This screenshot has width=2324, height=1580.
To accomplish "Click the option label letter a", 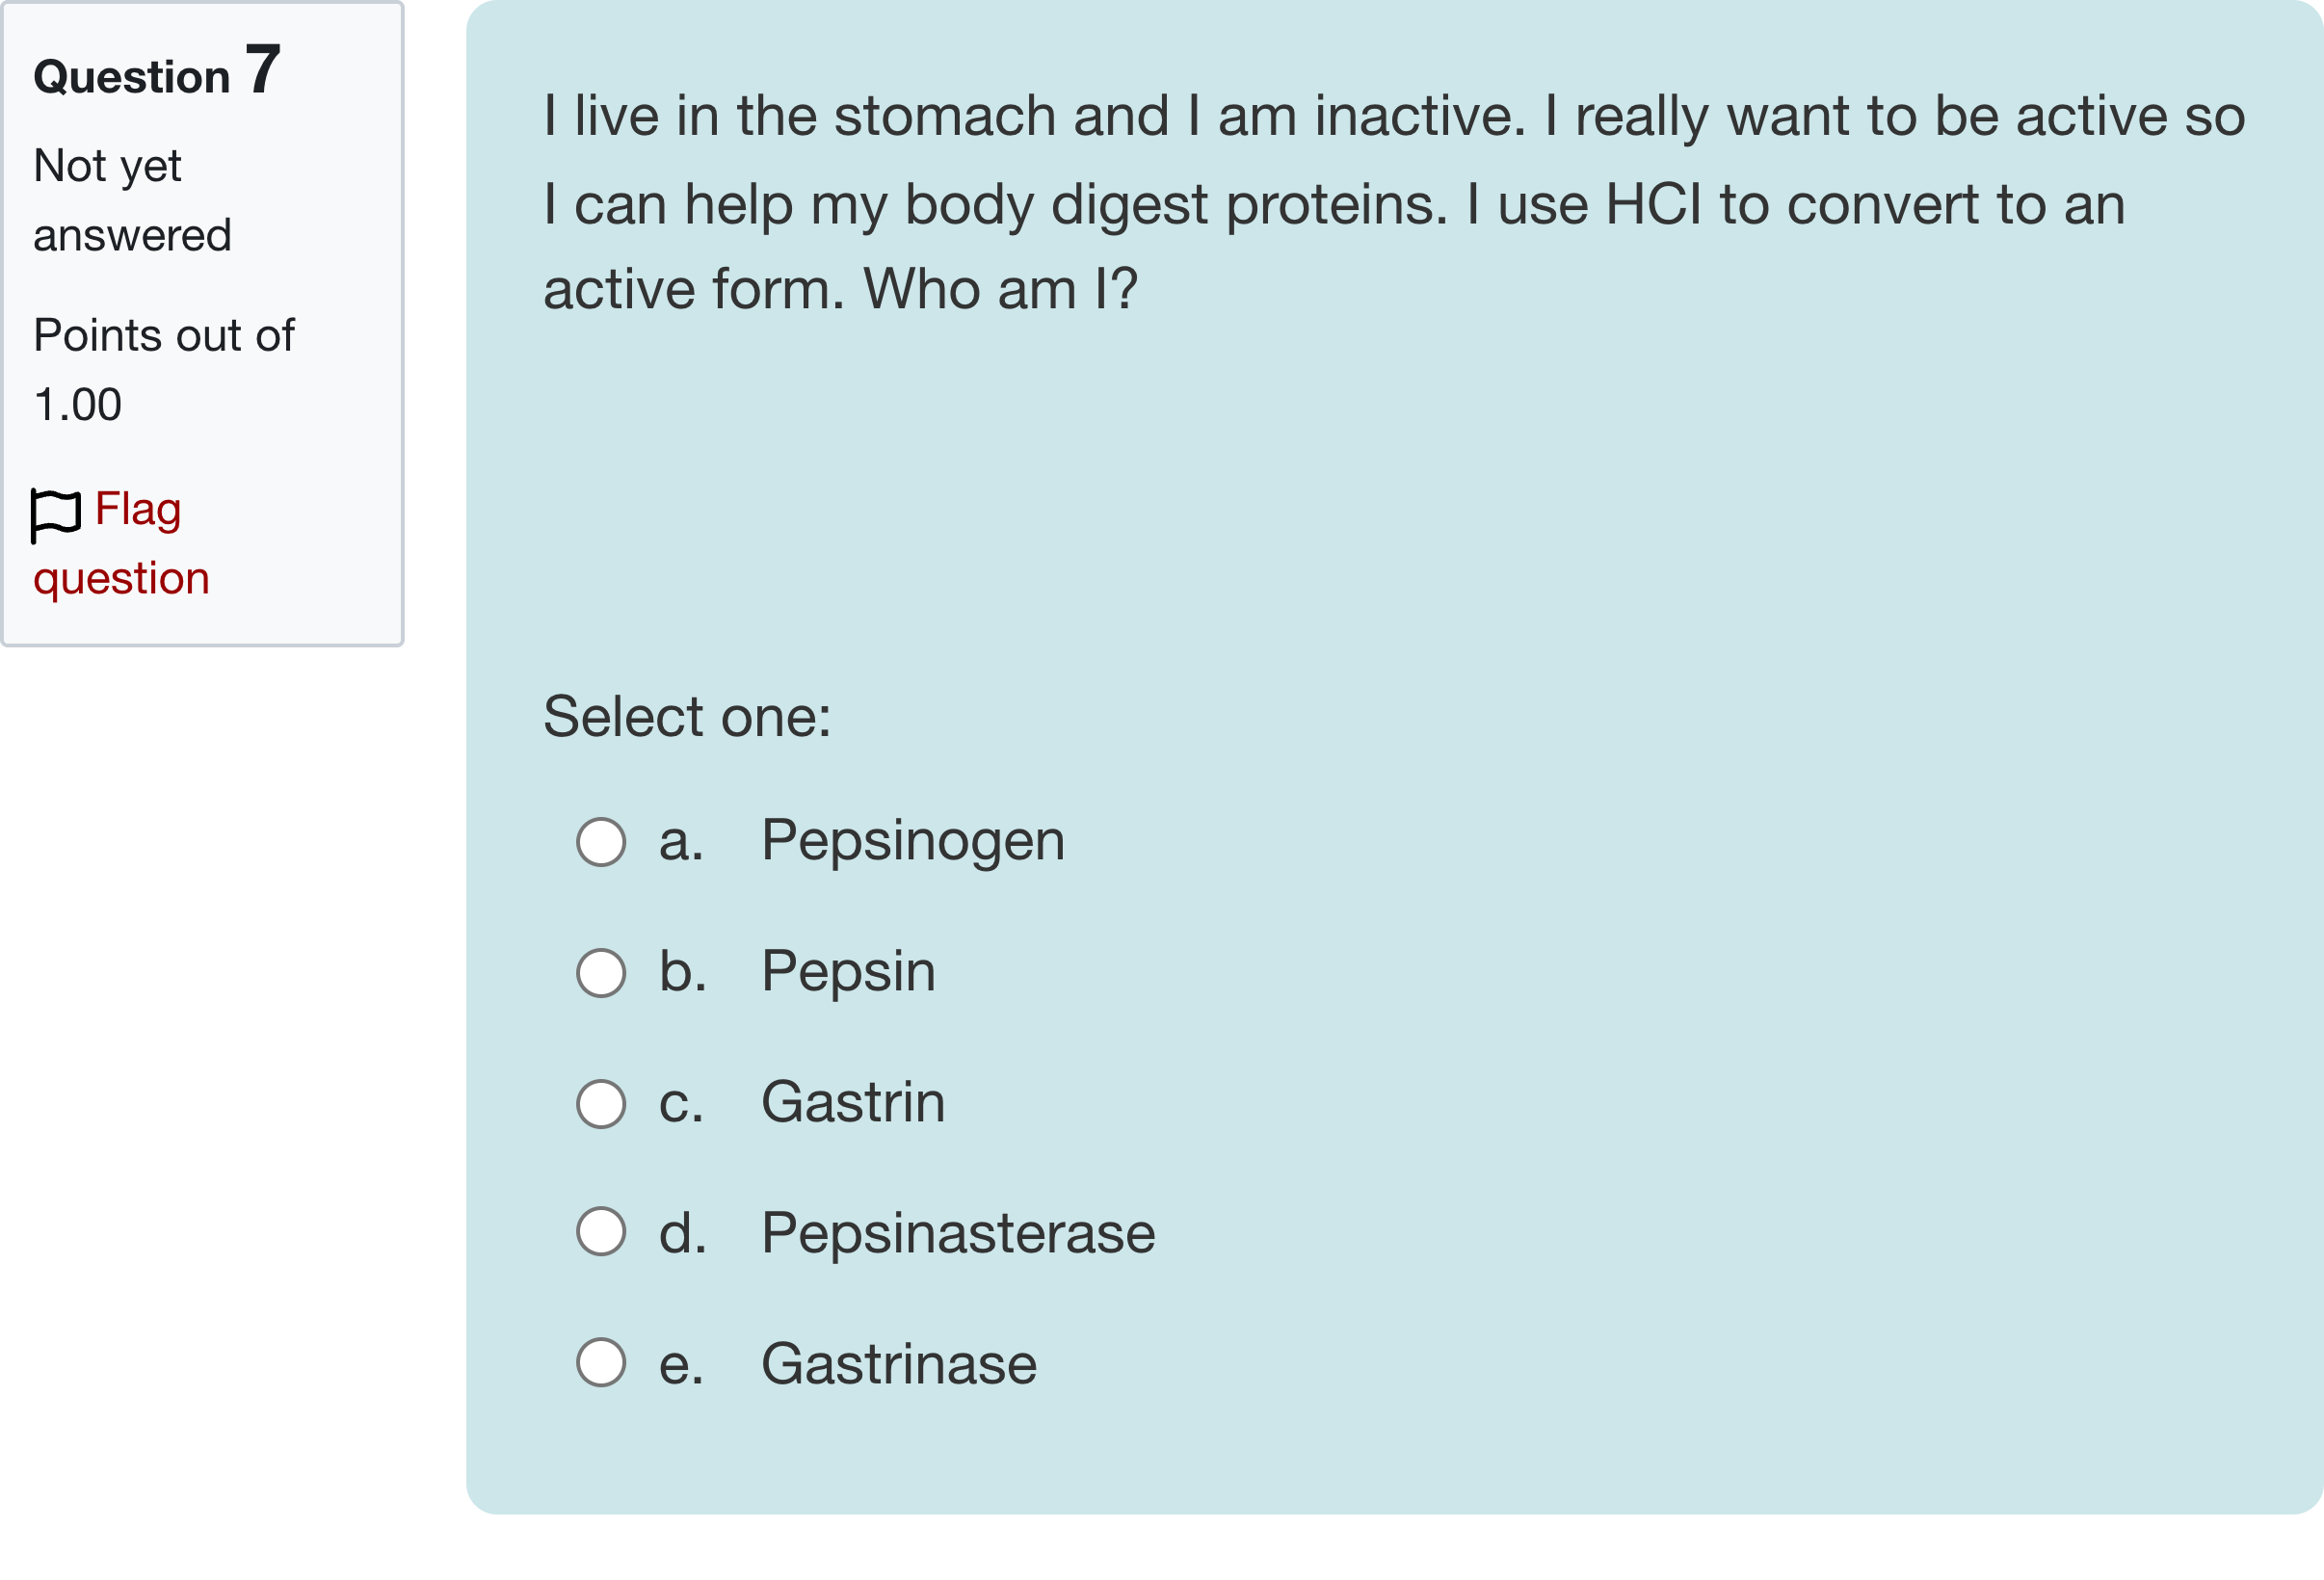I will coord(679,843).
